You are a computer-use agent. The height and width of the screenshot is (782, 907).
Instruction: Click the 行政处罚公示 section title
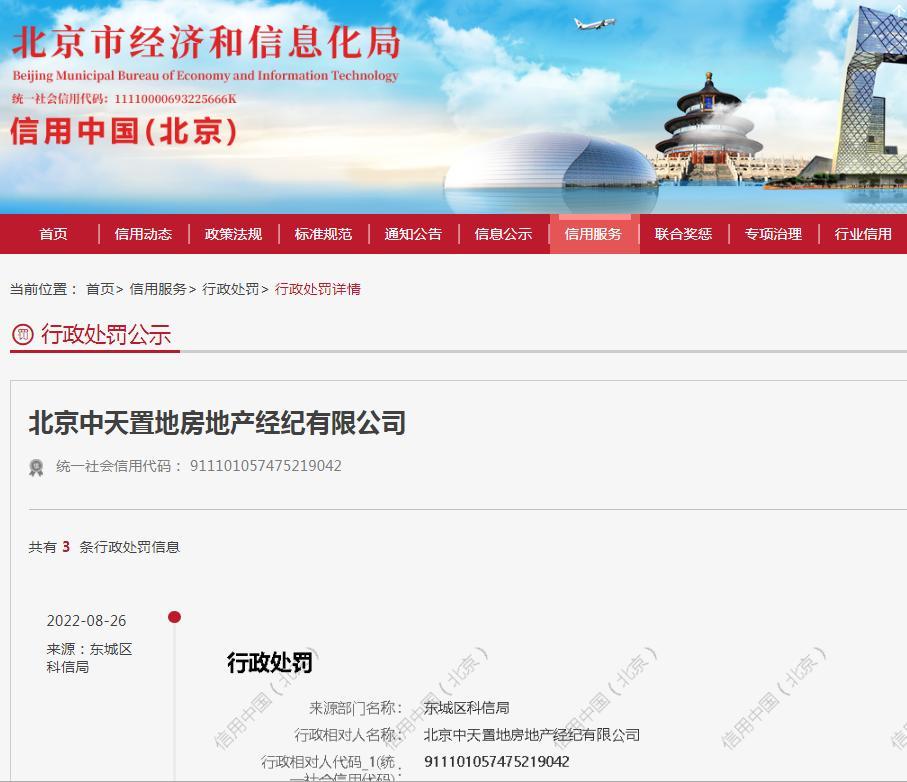click(x=106, y=334)
